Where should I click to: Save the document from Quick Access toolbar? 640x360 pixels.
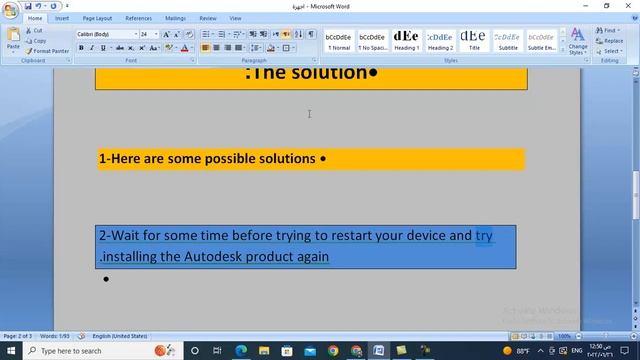(28, 6)
